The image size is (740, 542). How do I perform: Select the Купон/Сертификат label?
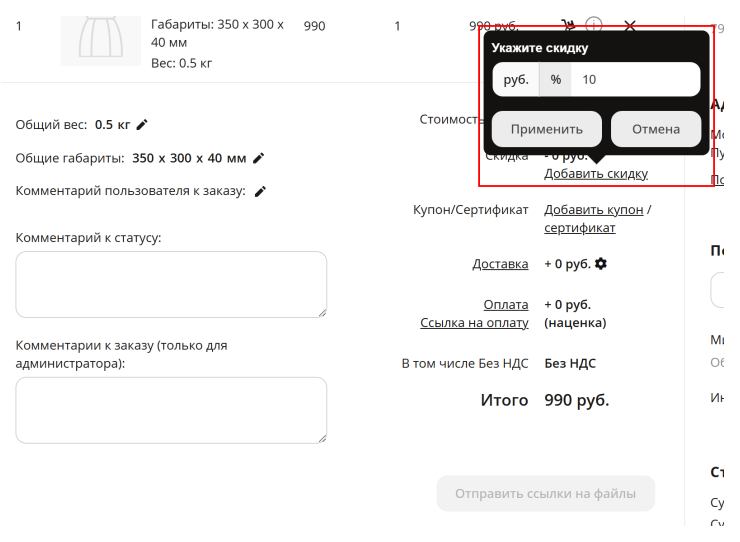(471, 210)
